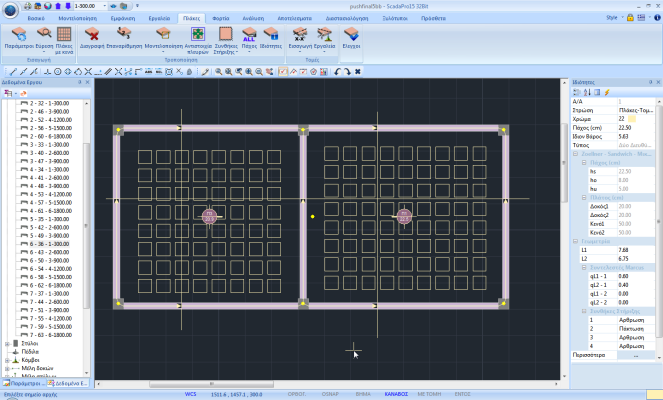Click the ScadaPro globe application button
Image resolution: width=663 pixels, height=400 pixels.
10,10
